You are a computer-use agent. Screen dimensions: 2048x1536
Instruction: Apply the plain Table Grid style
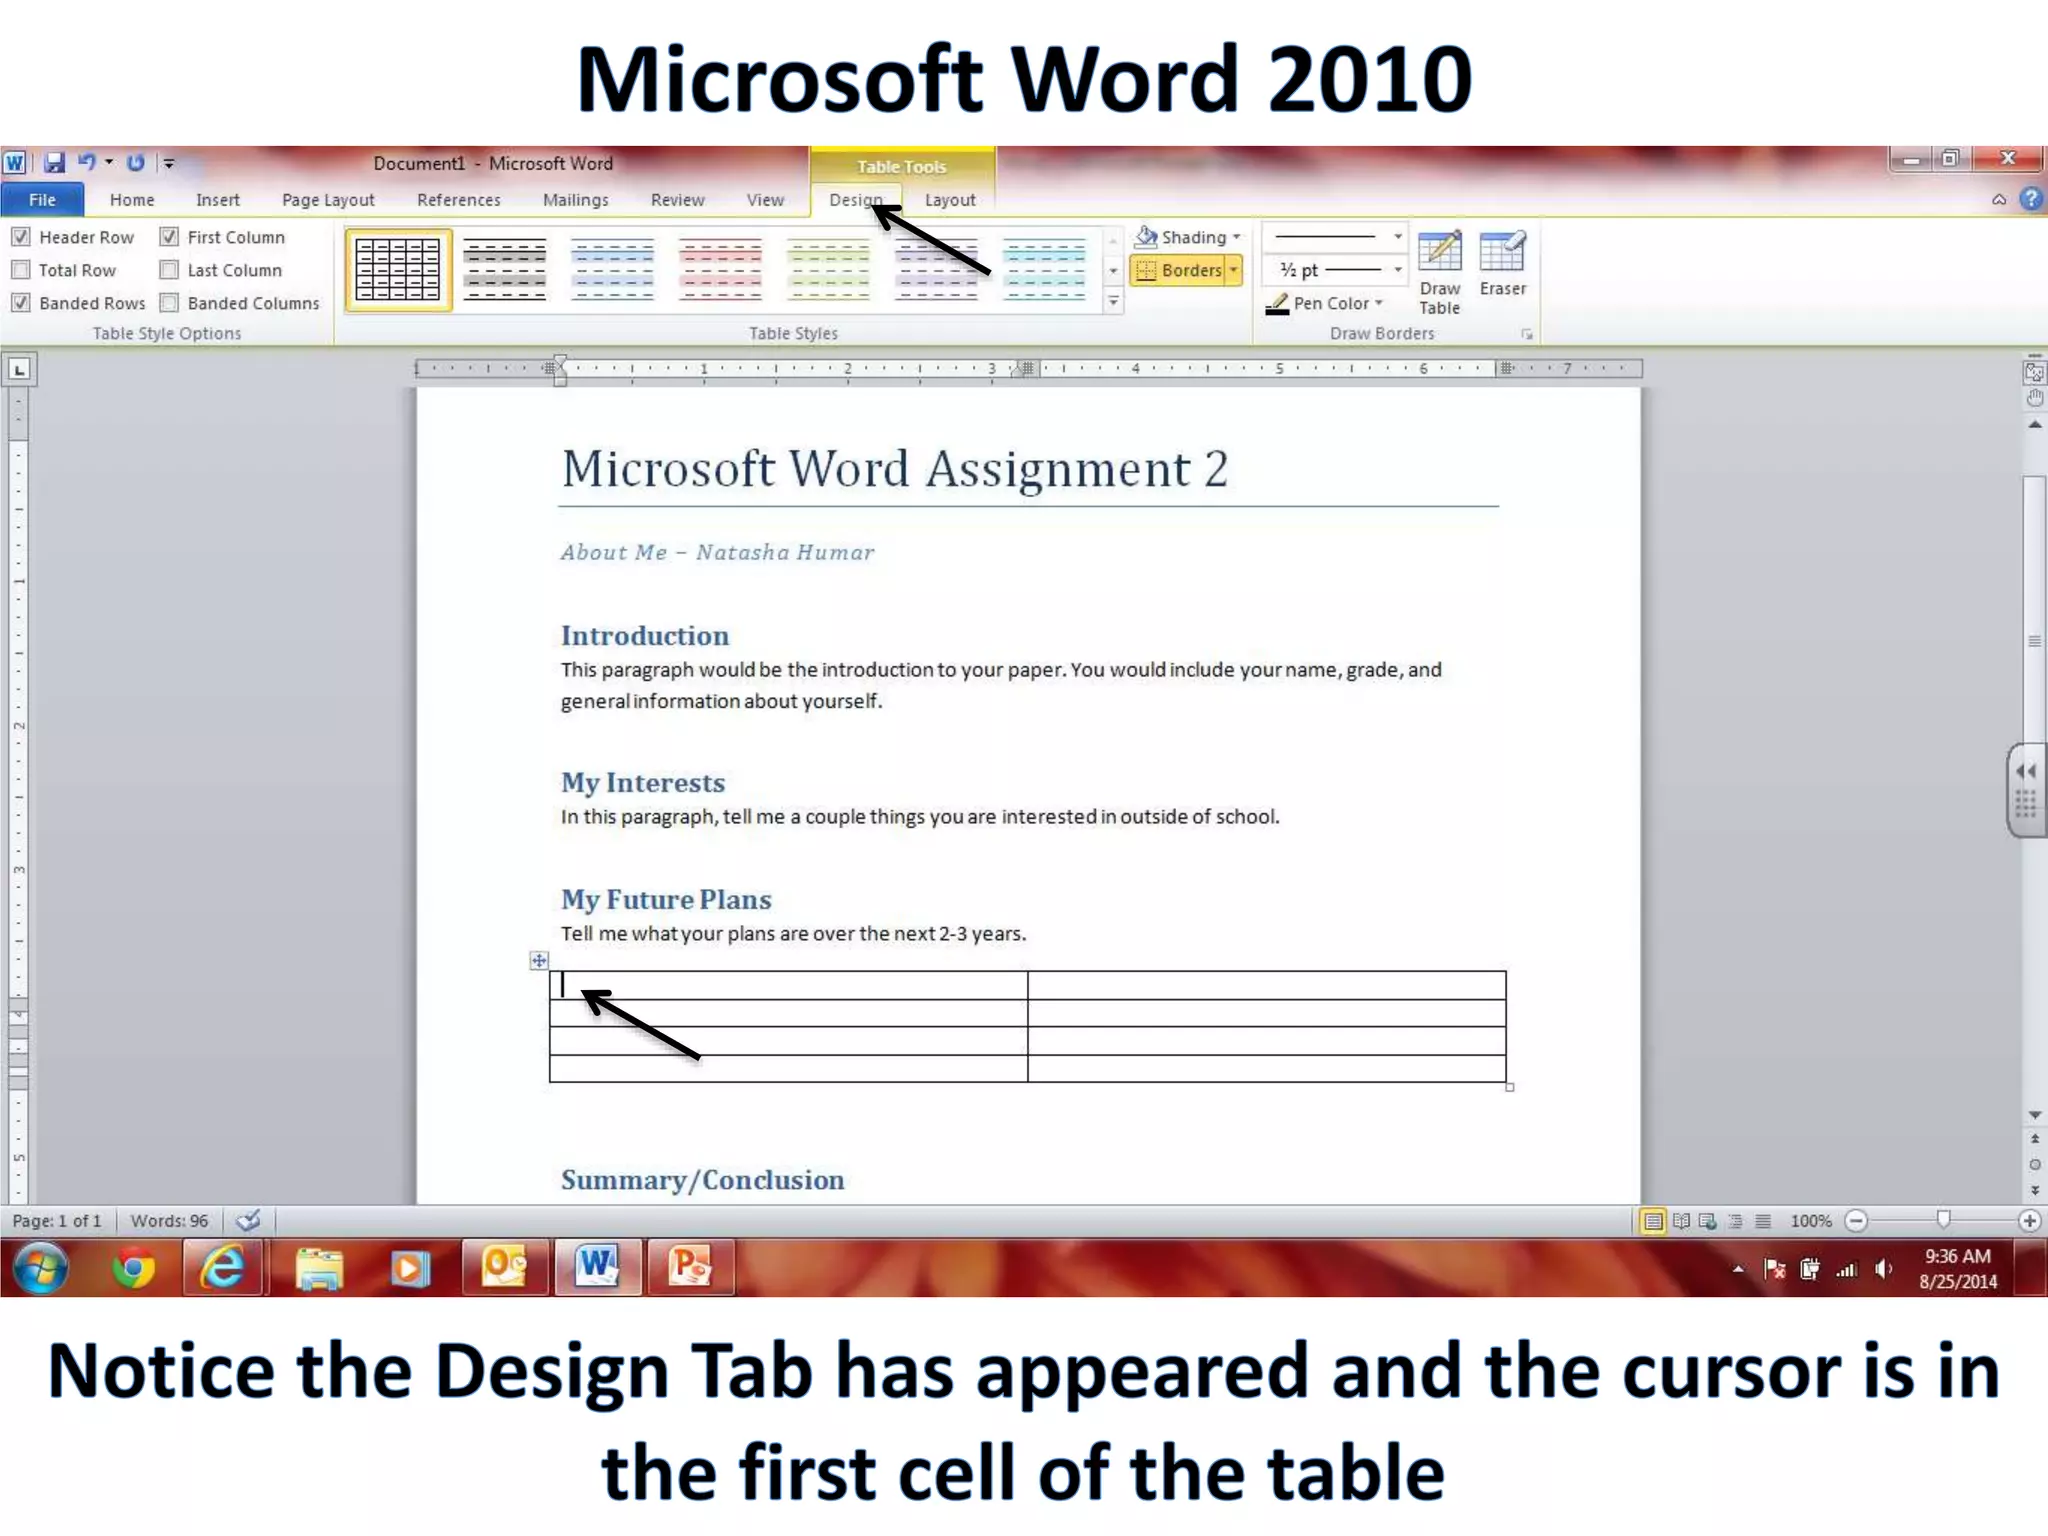[x=398, y=270]
